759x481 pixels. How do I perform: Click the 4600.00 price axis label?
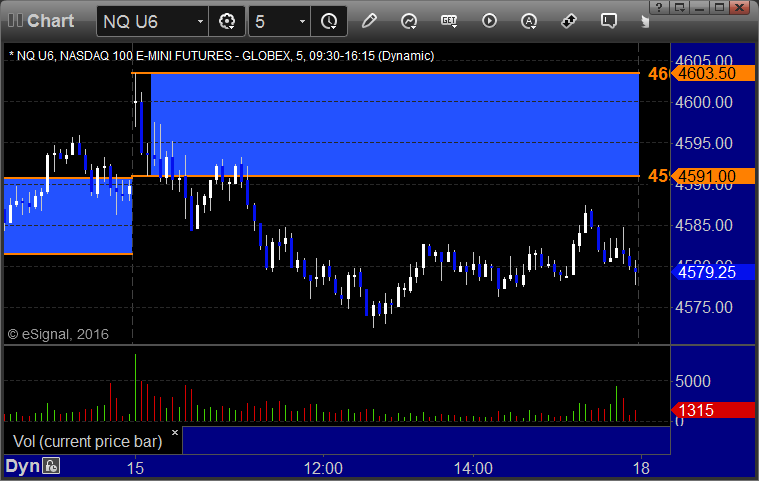pos(704,103)
